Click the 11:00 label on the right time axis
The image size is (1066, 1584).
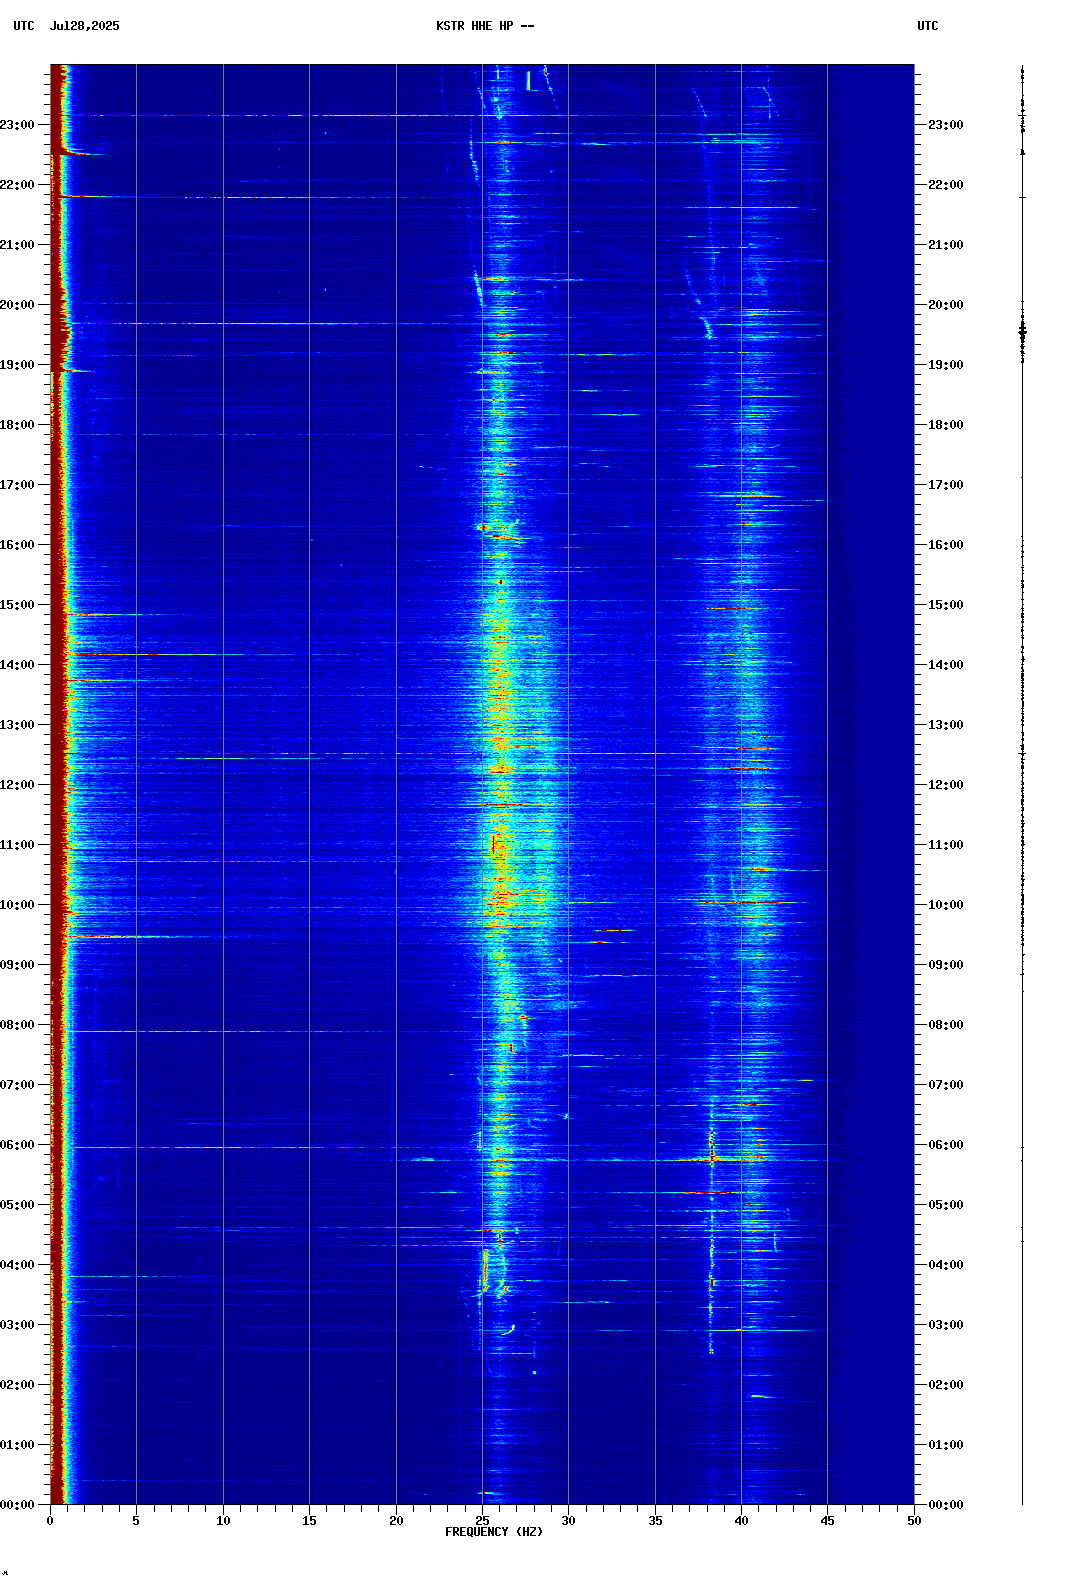click(946, 845)
